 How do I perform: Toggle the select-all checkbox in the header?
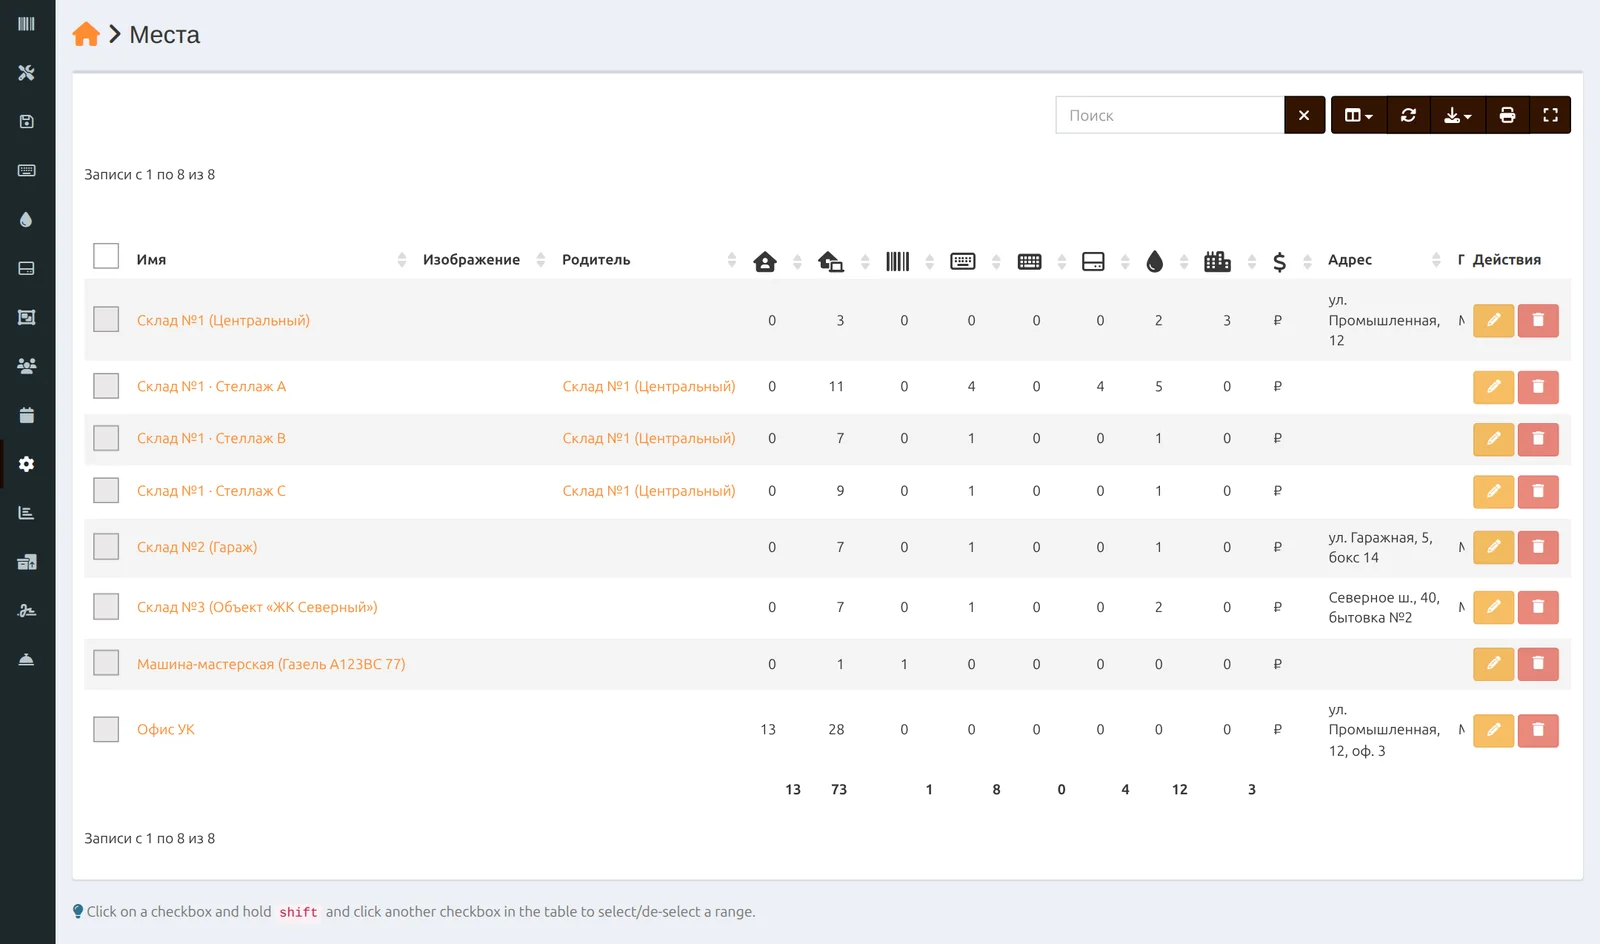point(106,256)
